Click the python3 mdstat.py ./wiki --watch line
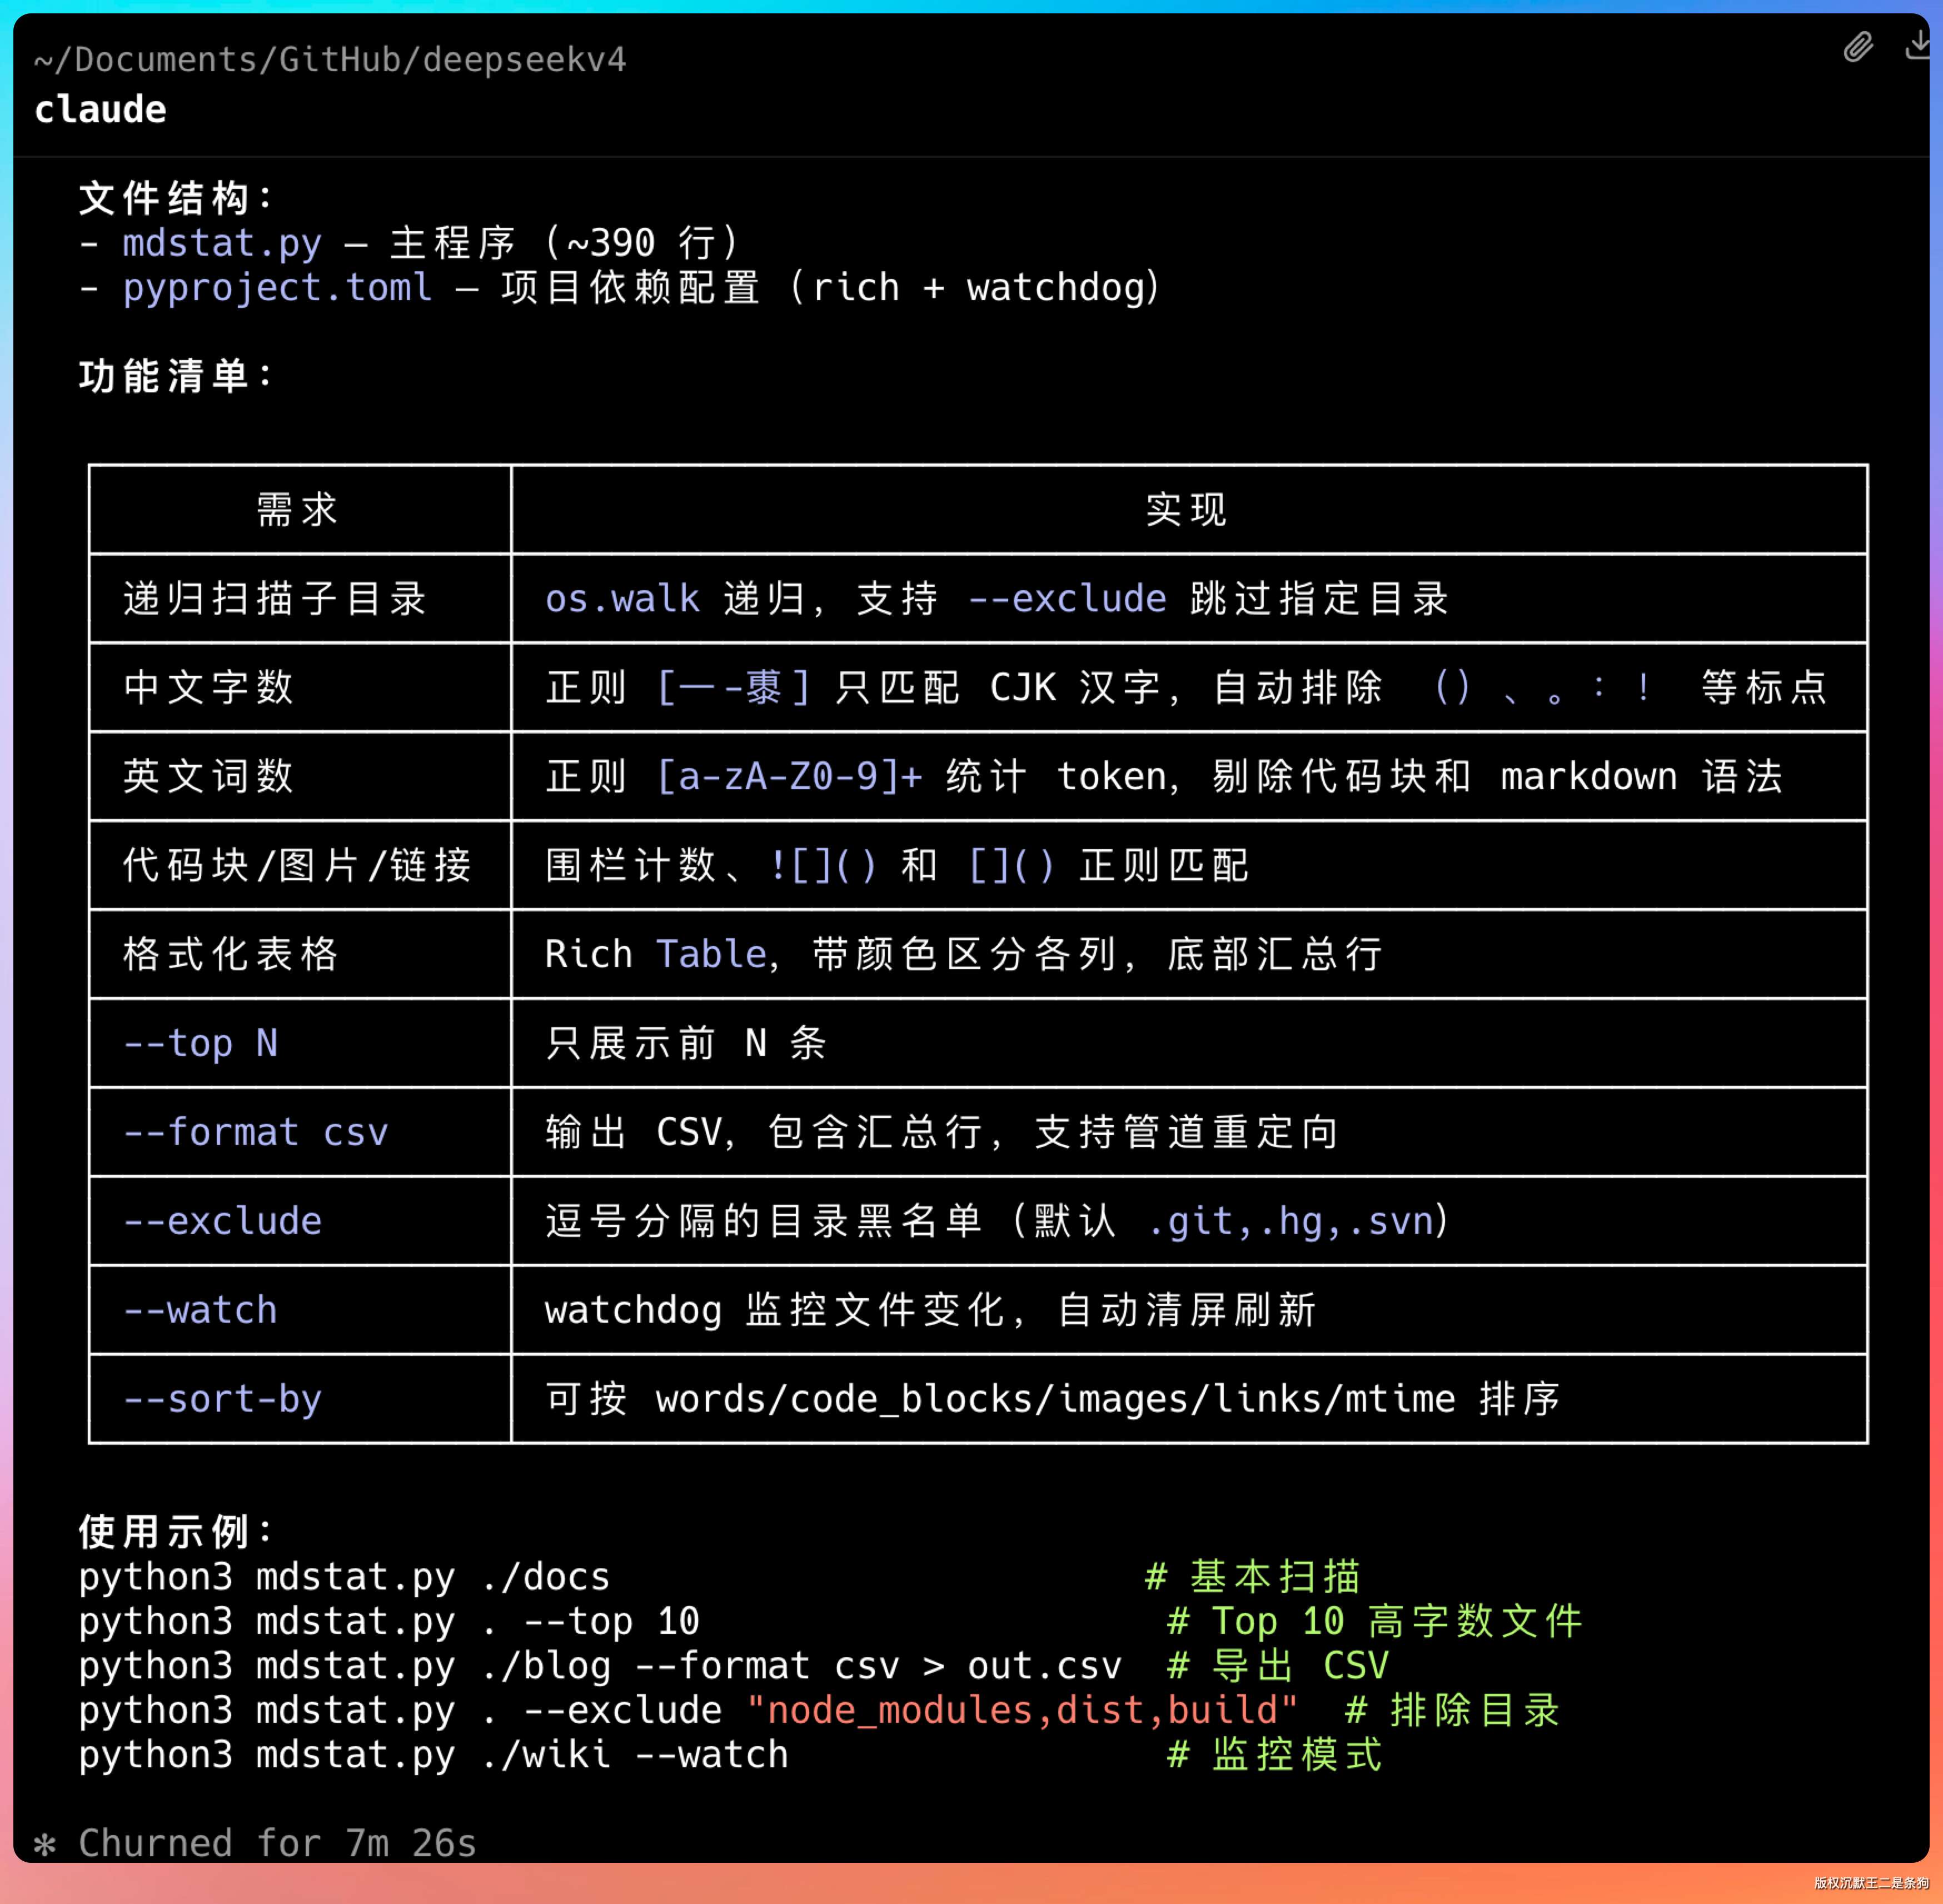This screenshot has height=1904, width=1943. pyautogui.click(x=434, y=1755)
